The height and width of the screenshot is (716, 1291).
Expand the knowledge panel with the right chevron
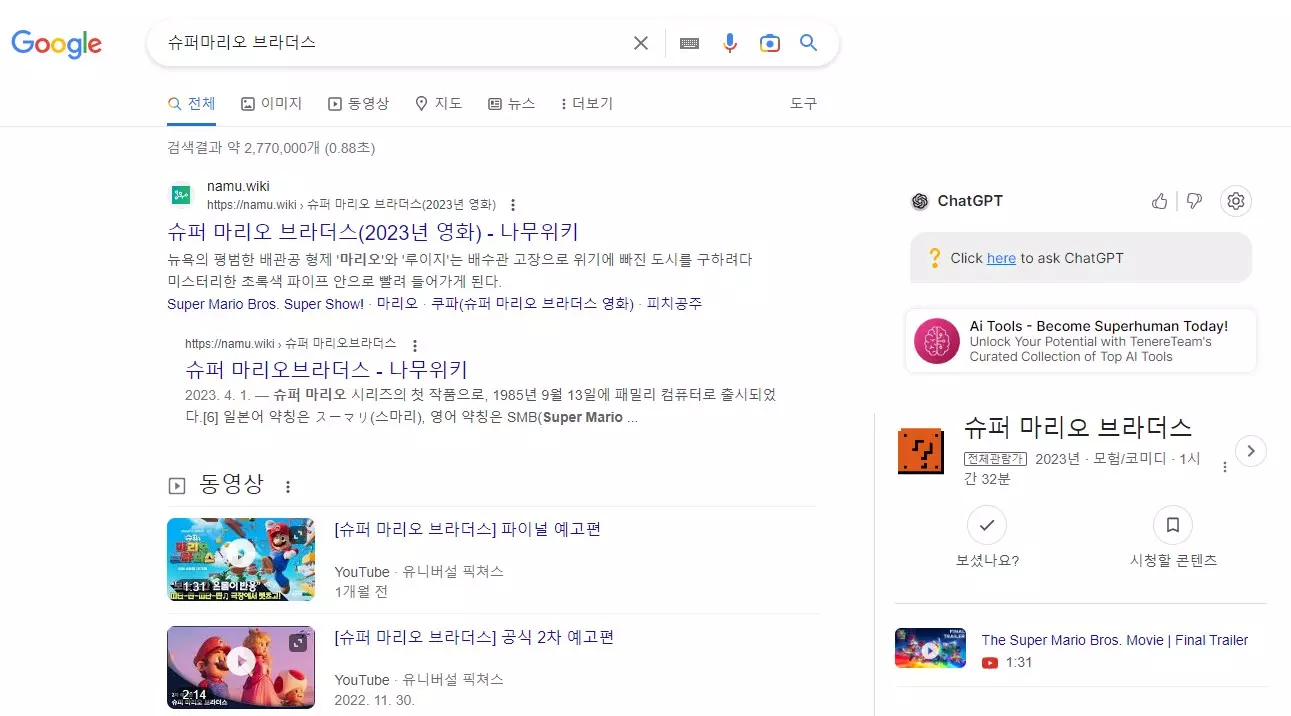tap(1251, 451)
